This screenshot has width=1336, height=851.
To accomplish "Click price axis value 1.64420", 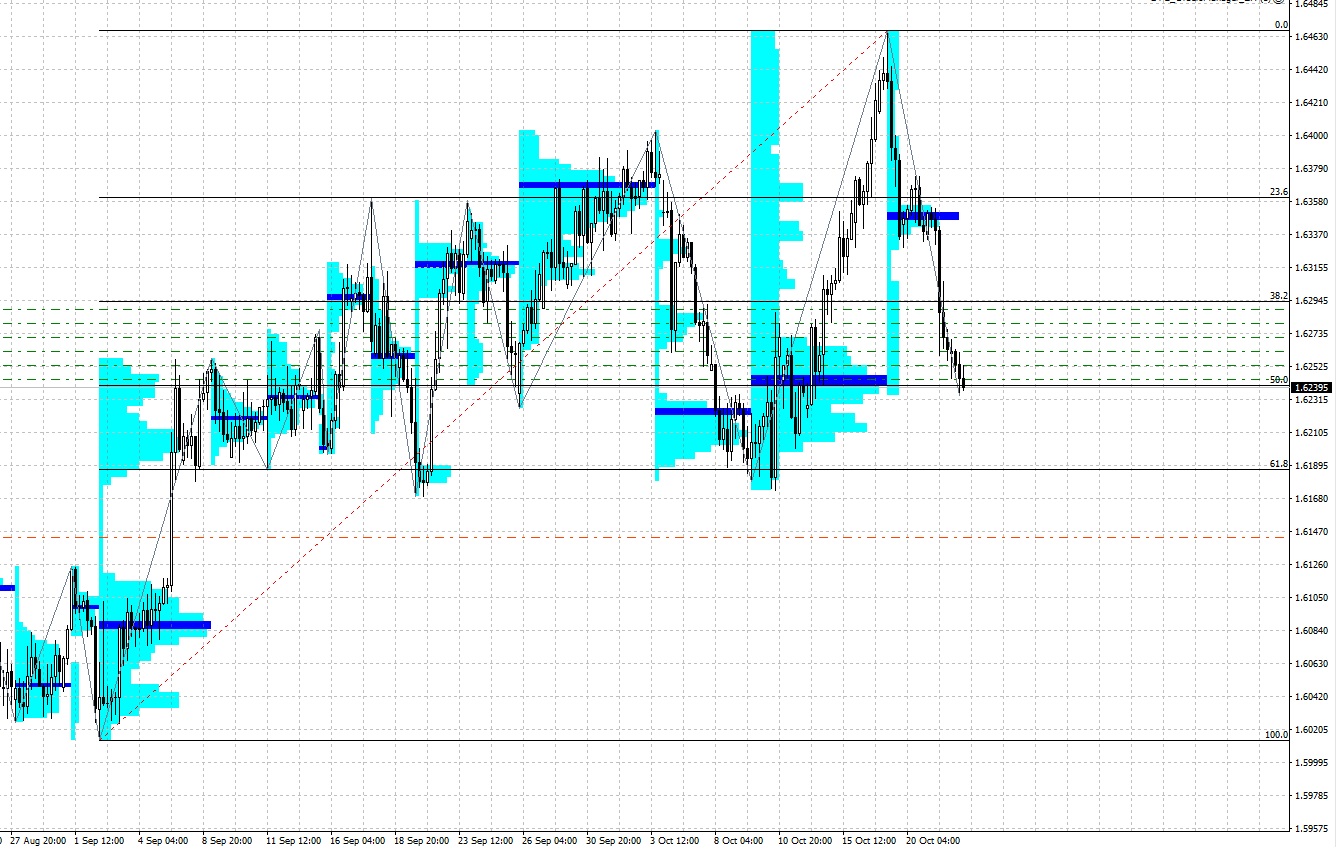I will [1312, 70].
